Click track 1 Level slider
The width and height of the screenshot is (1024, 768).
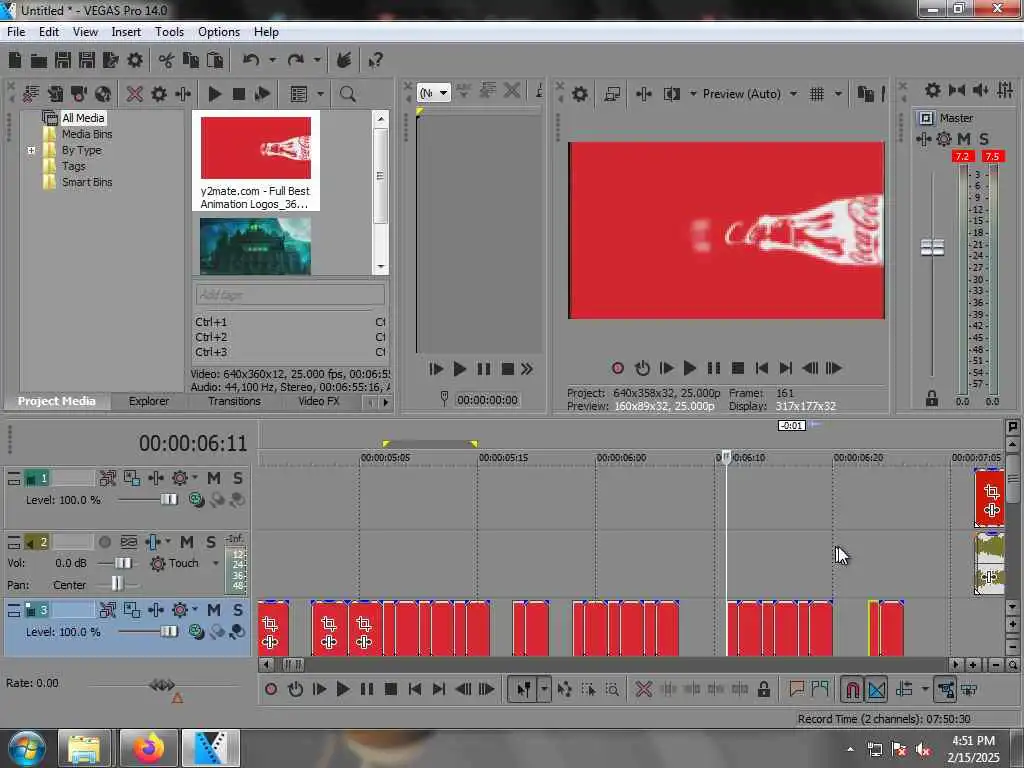pyautogui.click(x=168, y=500)
